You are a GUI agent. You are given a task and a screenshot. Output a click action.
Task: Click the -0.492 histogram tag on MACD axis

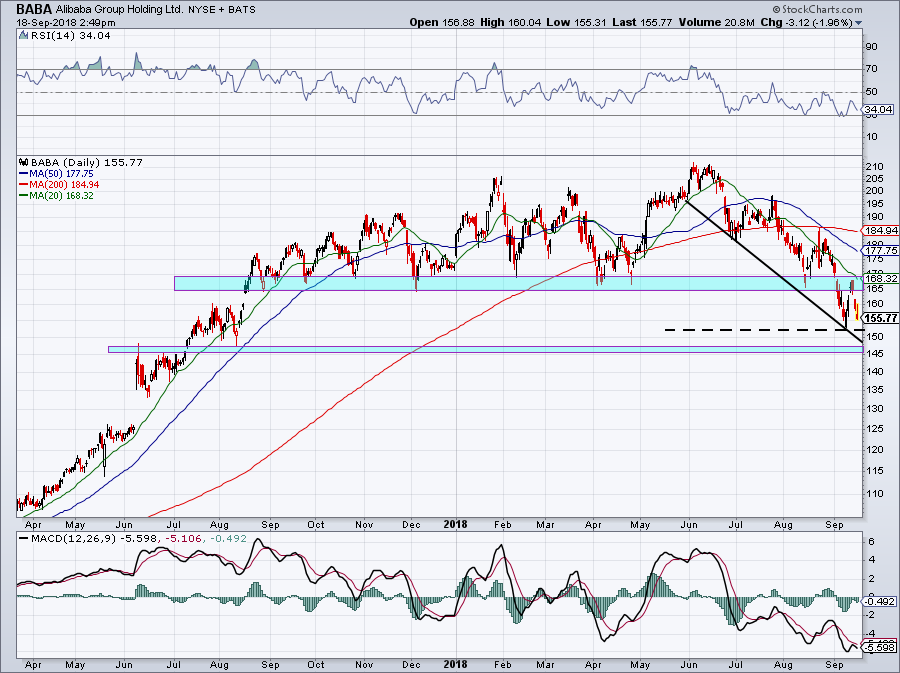click(x=879, y=601)
